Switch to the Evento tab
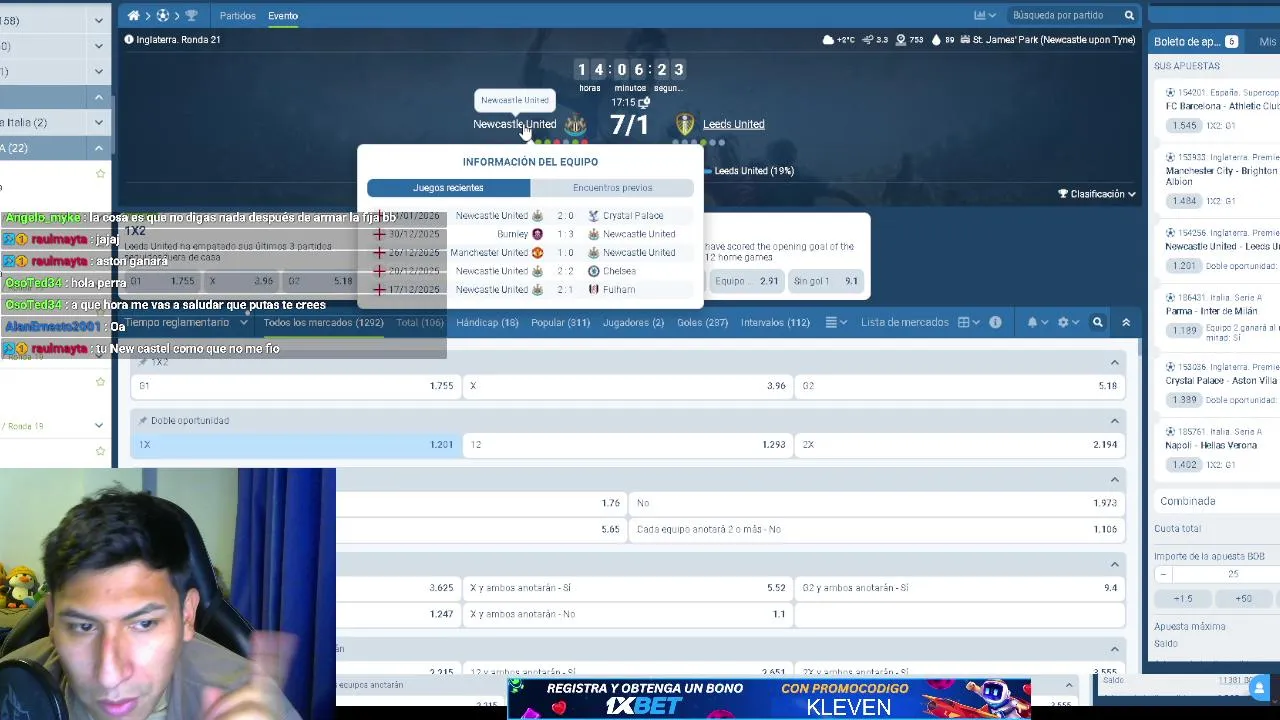Screen dimensions: 1280x720 [x=283, y=16]
